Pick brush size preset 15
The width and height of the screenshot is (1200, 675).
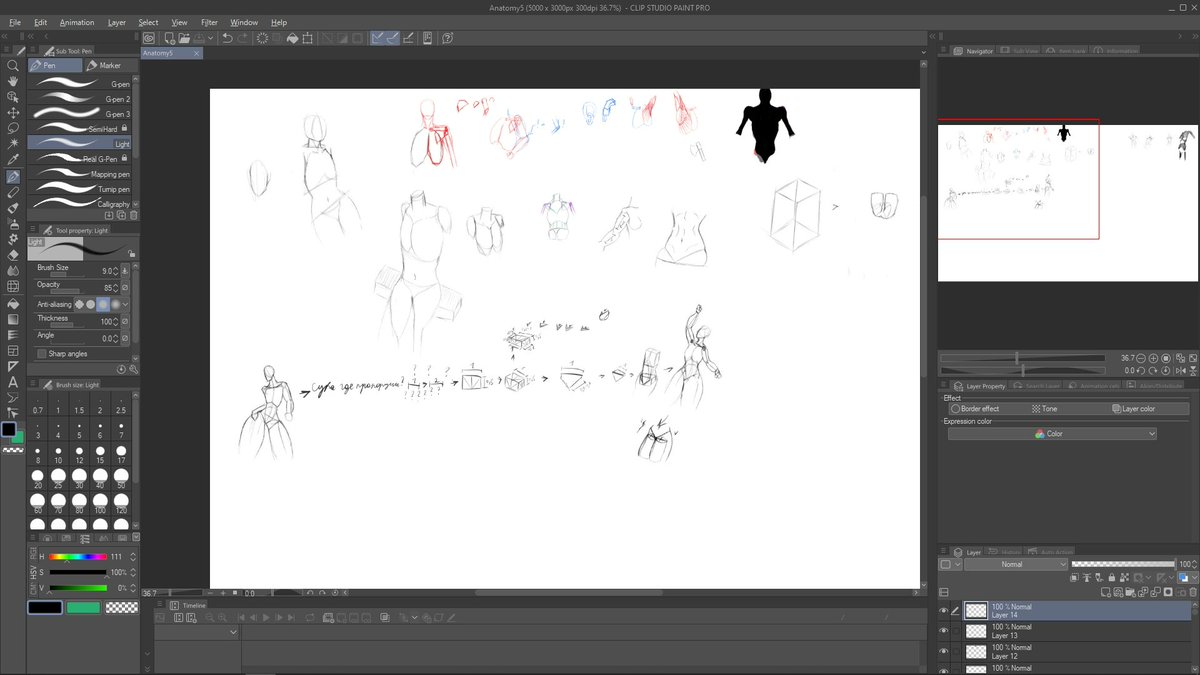[x=100, y=454]
